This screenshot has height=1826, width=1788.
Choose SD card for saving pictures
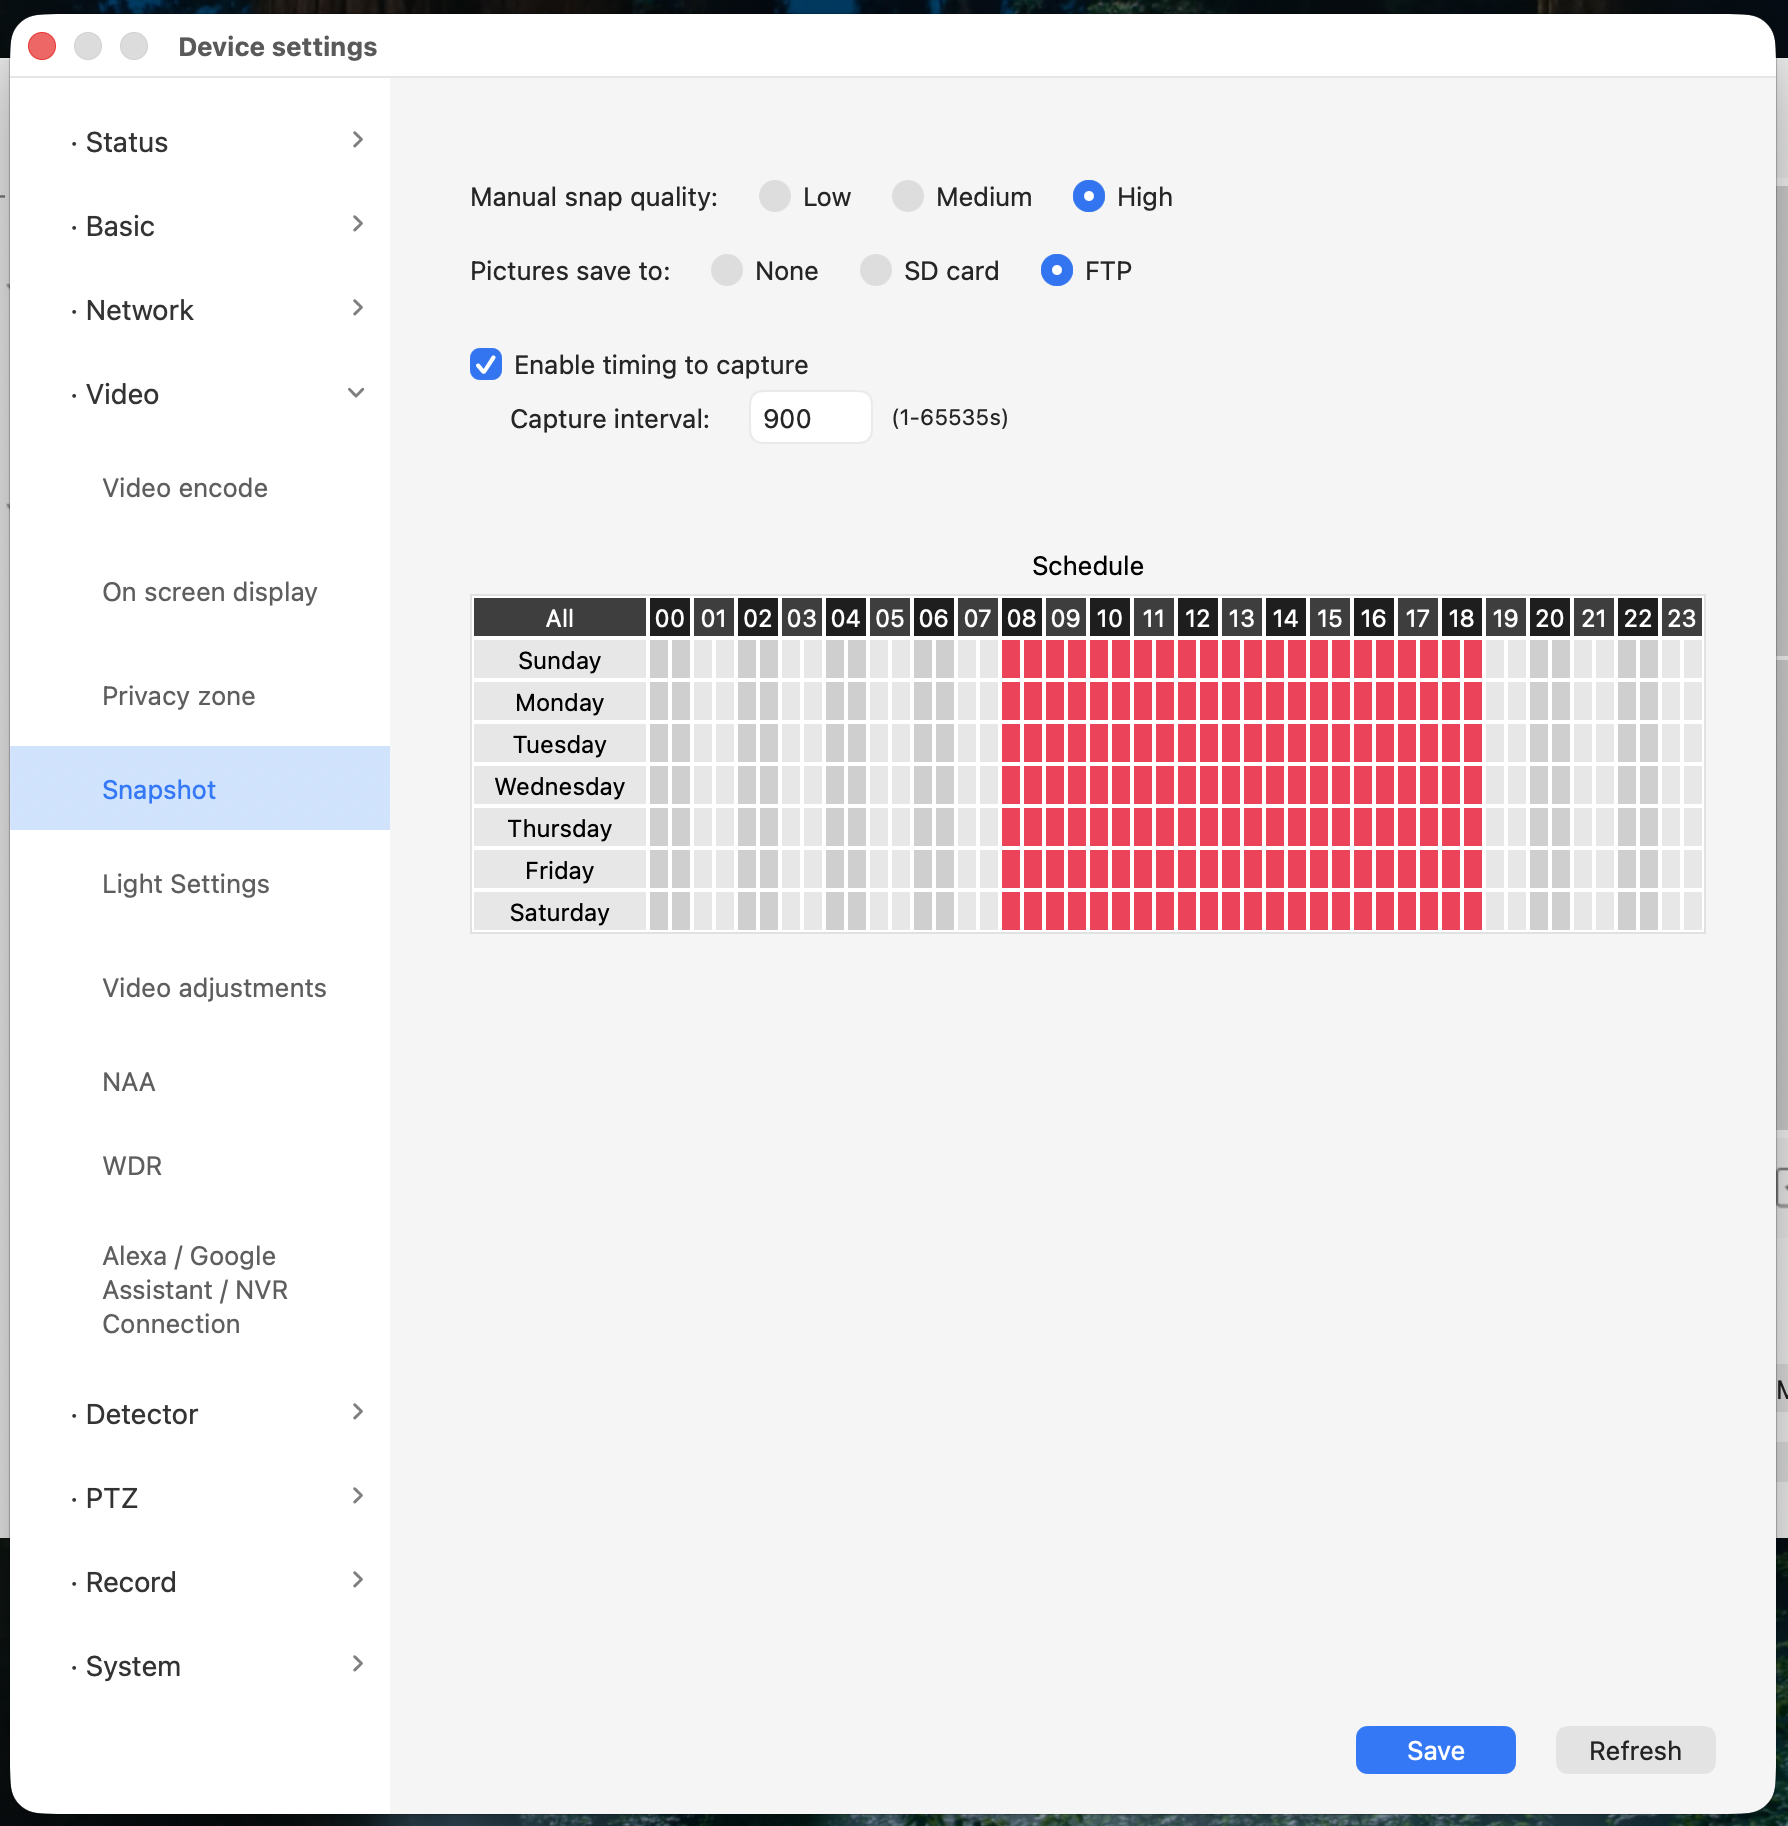tap(876, 271)
